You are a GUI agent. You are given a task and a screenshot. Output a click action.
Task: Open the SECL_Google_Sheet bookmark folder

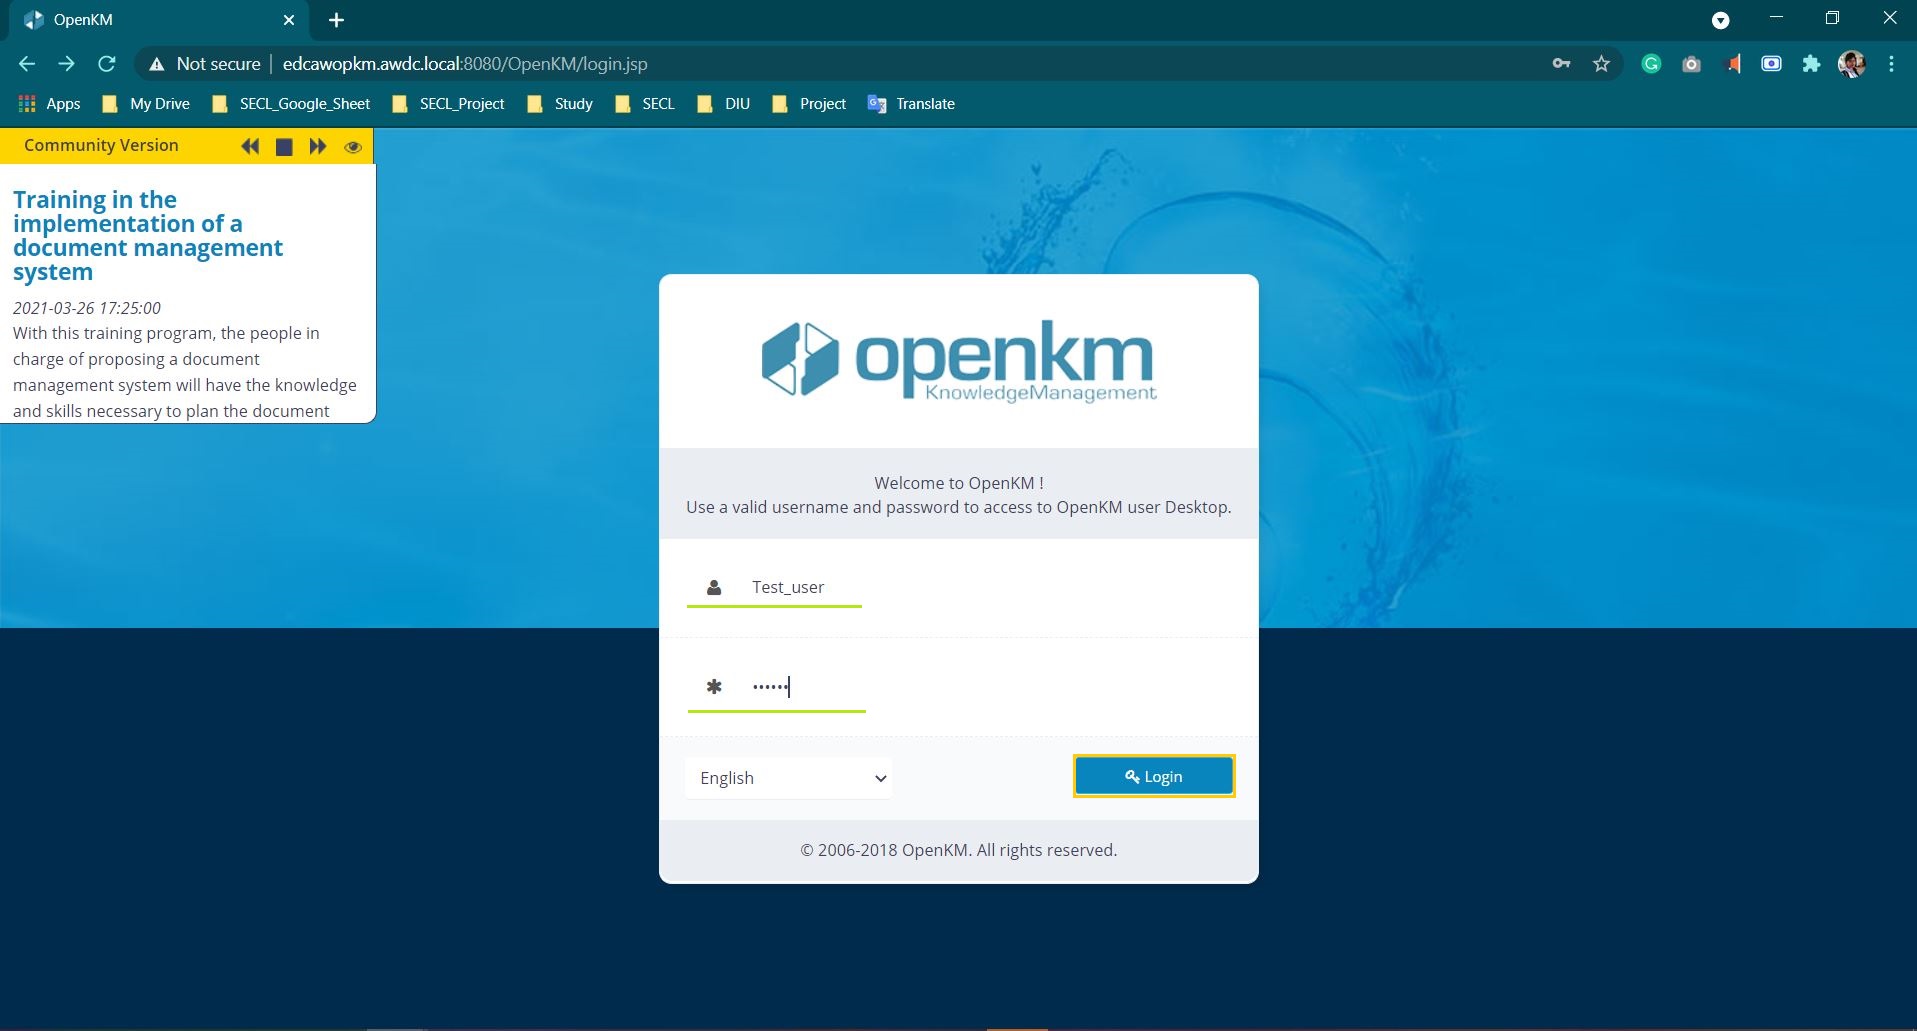coord(291,104)
